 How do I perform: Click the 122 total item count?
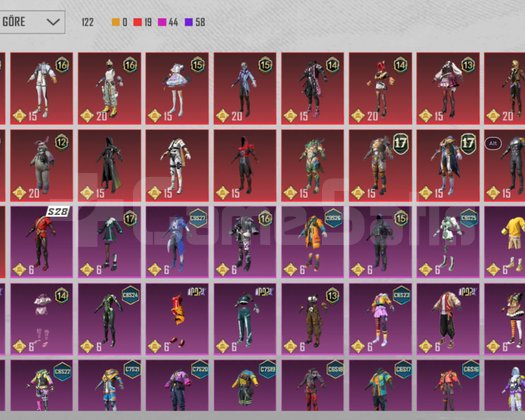click(x=88, y=22)
